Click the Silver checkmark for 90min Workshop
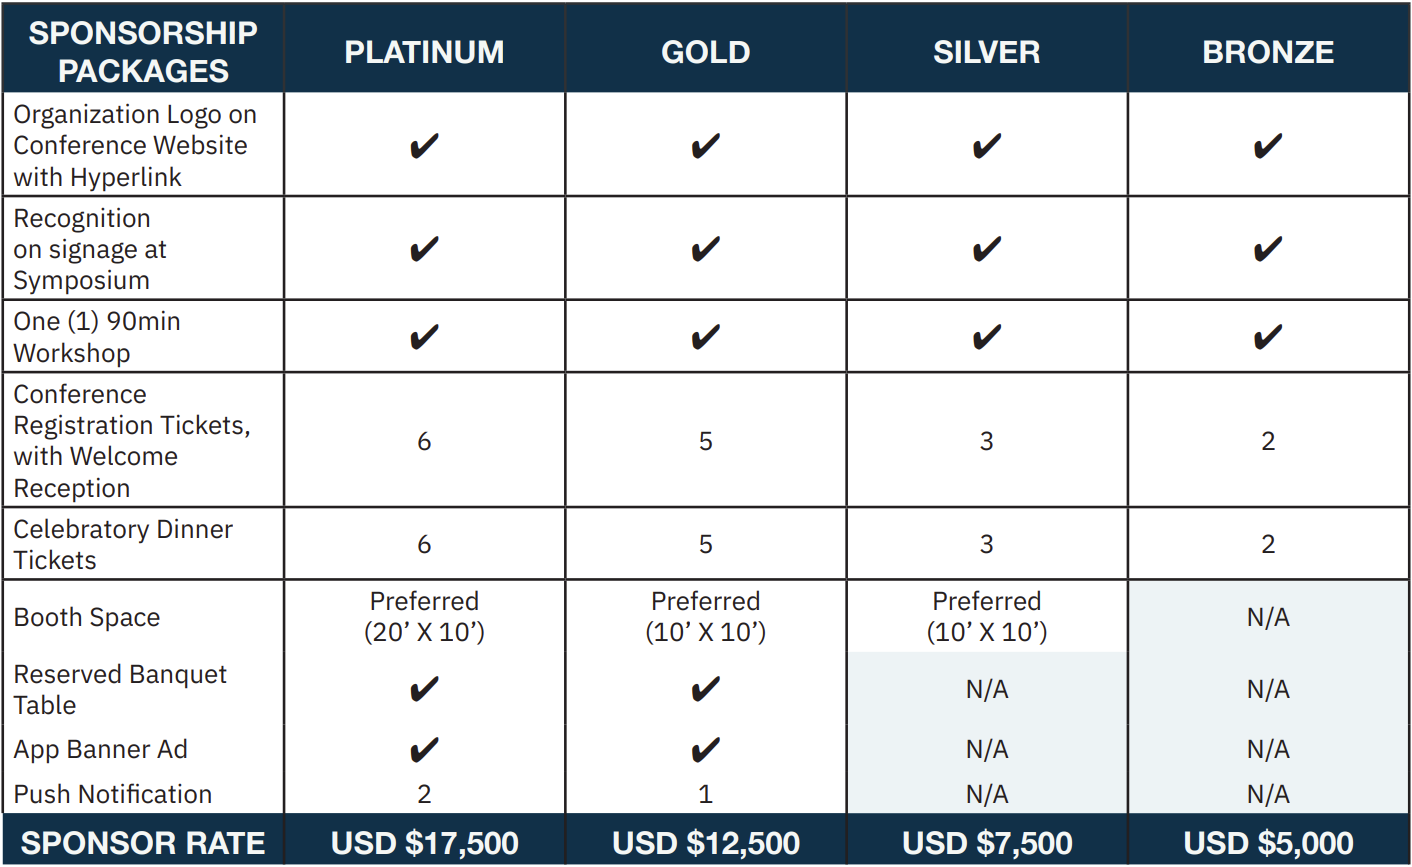 [987, 337]
